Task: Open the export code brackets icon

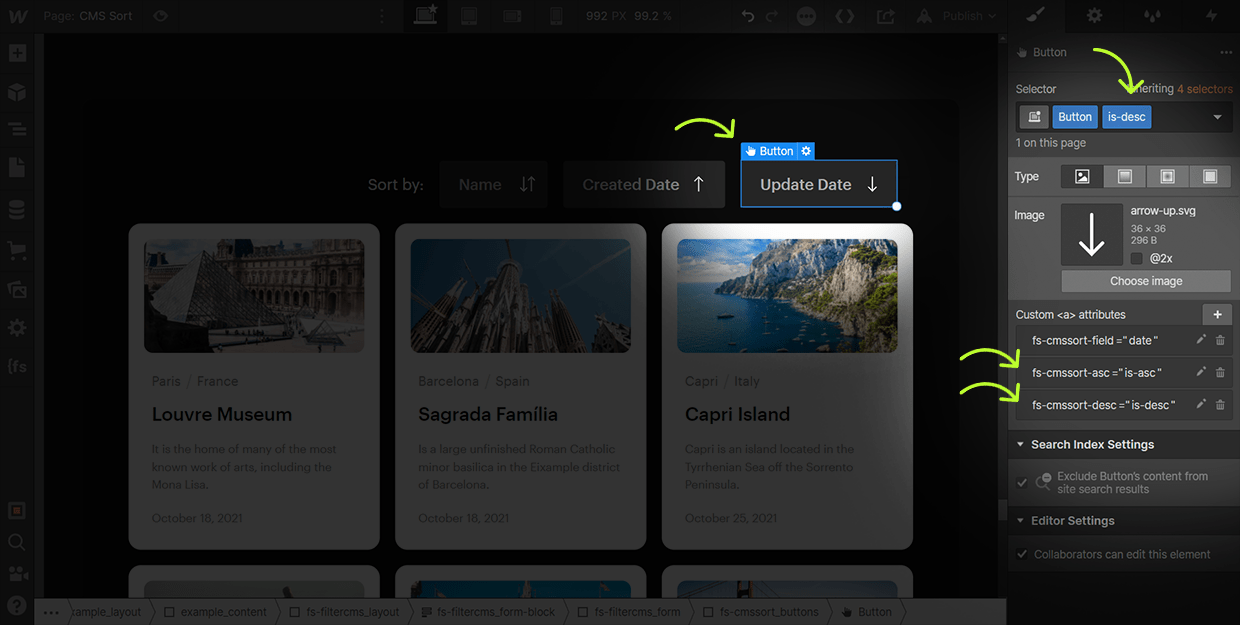Action: (845, 16)
